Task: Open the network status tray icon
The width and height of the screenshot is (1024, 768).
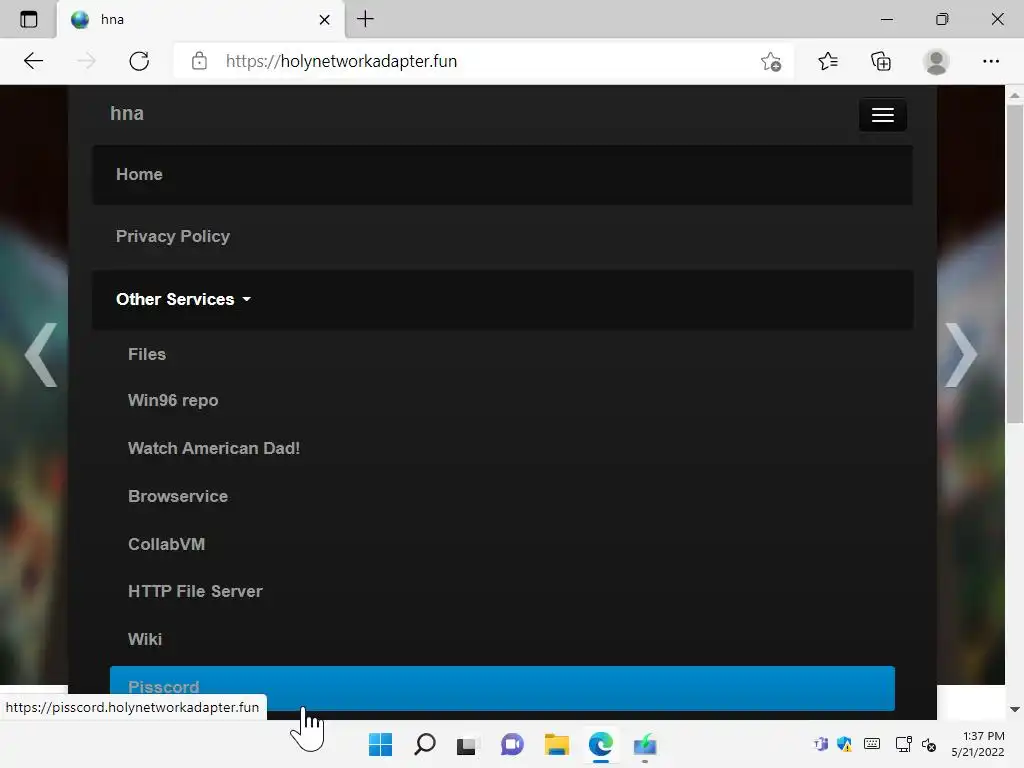Action: click(904, 744)
